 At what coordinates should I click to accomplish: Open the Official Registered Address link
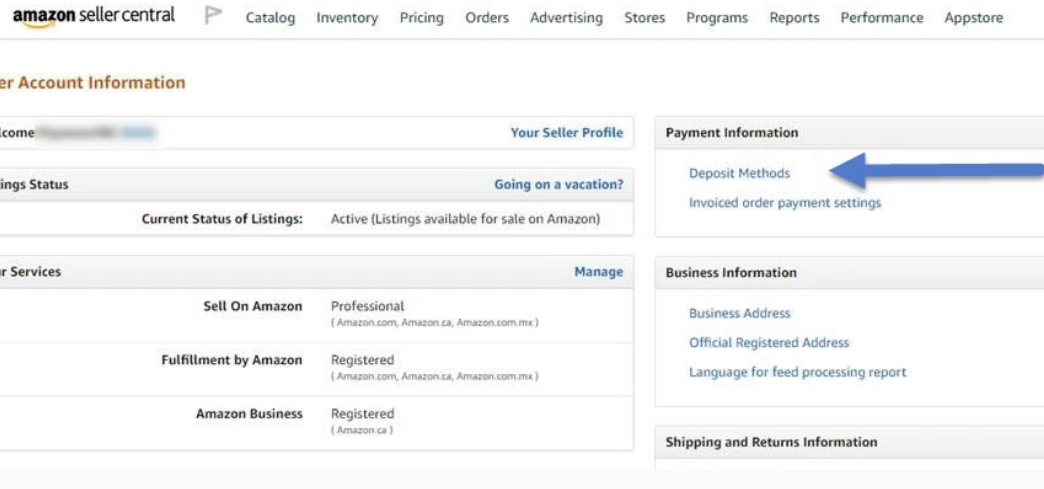click(768, 342)
